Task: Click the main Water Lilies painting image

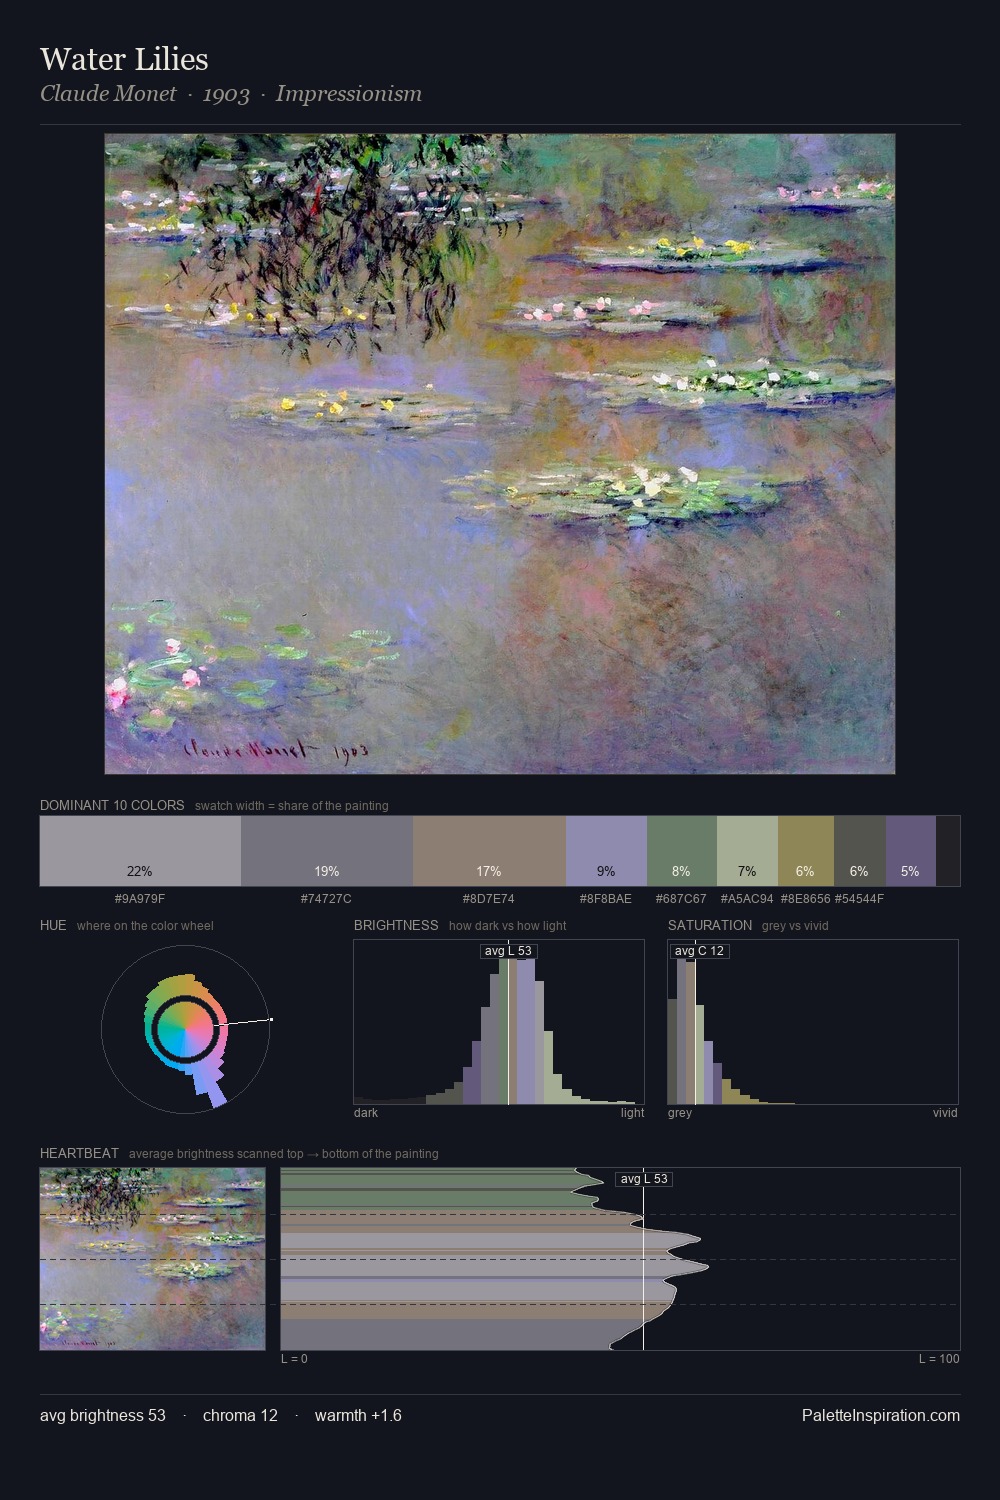Action: point(500,454)
